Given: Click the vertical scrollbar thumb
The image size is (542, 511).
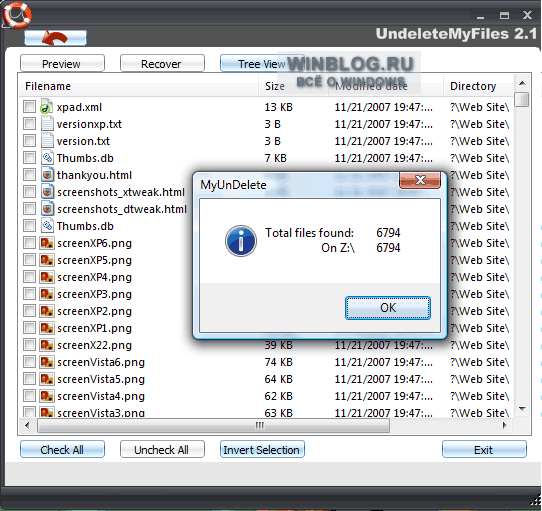Looking at the screenshot, I should pos(522,99).
